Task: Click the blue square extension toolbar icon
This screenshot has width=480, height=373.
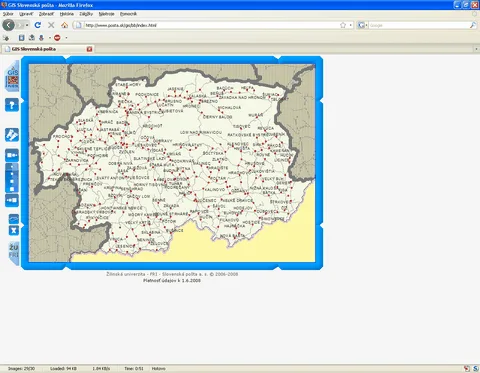Action: [21, 38]
